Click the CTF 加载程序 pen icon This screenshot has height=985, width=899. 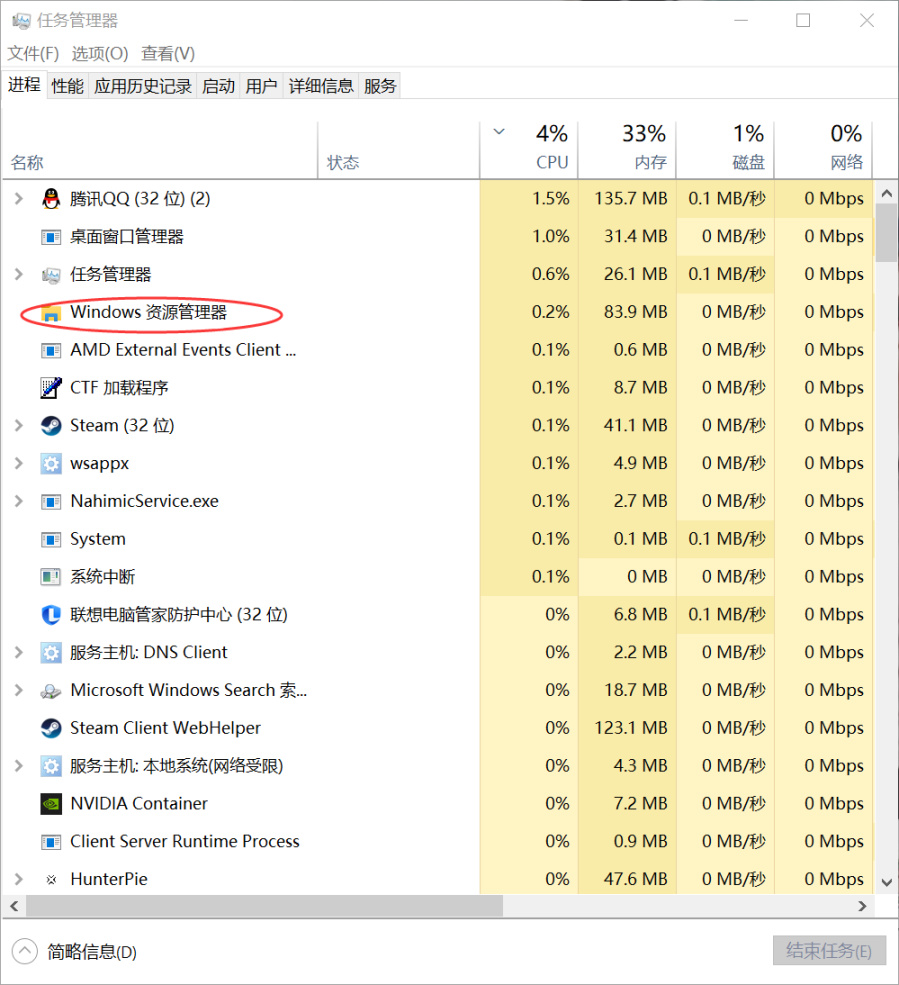point(51,388)
